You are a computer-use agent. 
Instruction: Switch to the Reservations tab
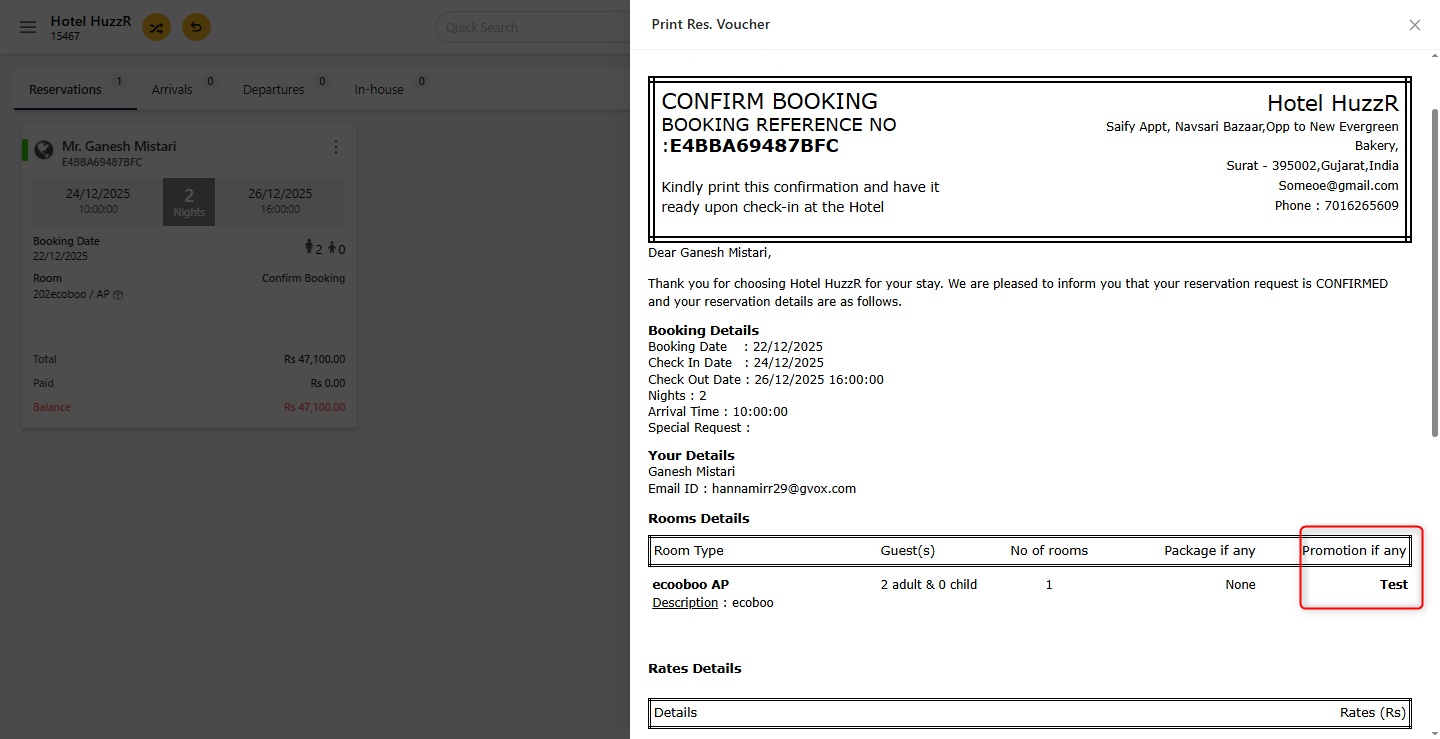coord(75,89)
